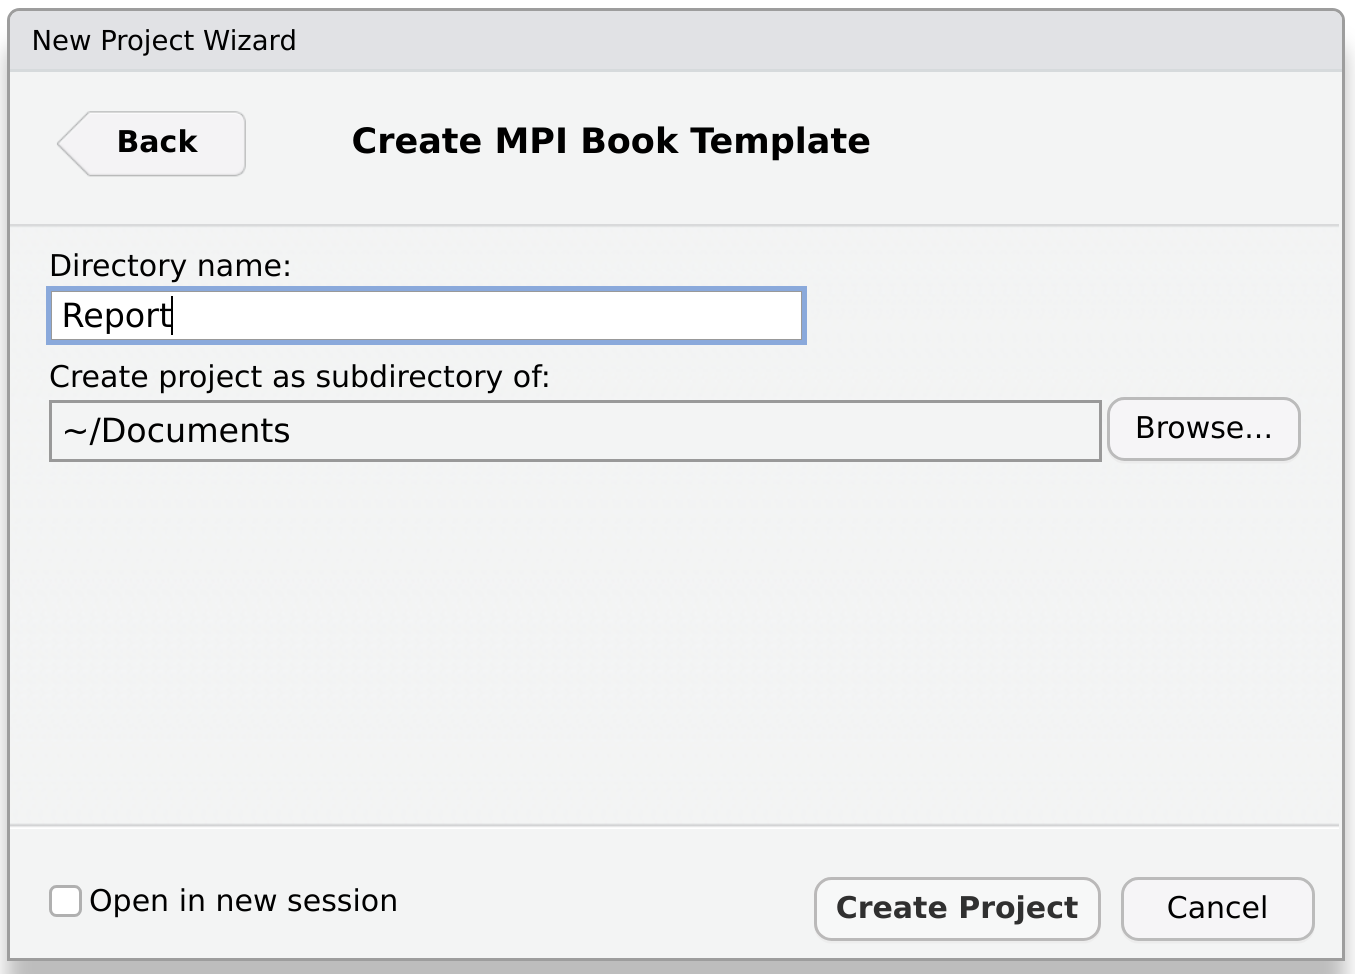Confirm project creation with Create Project
Screen dimensions: 1355x974
[956, 908]
